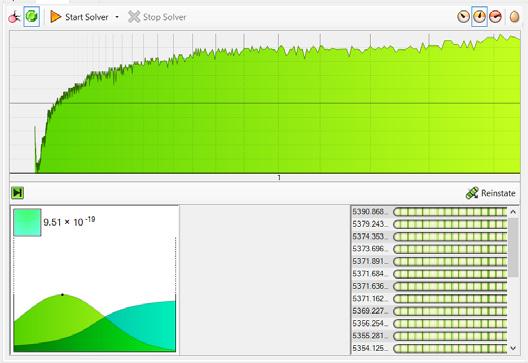The image size is (528, 363).
Task: Click the genome list scroll-up arrow
Action: point(513,212)
